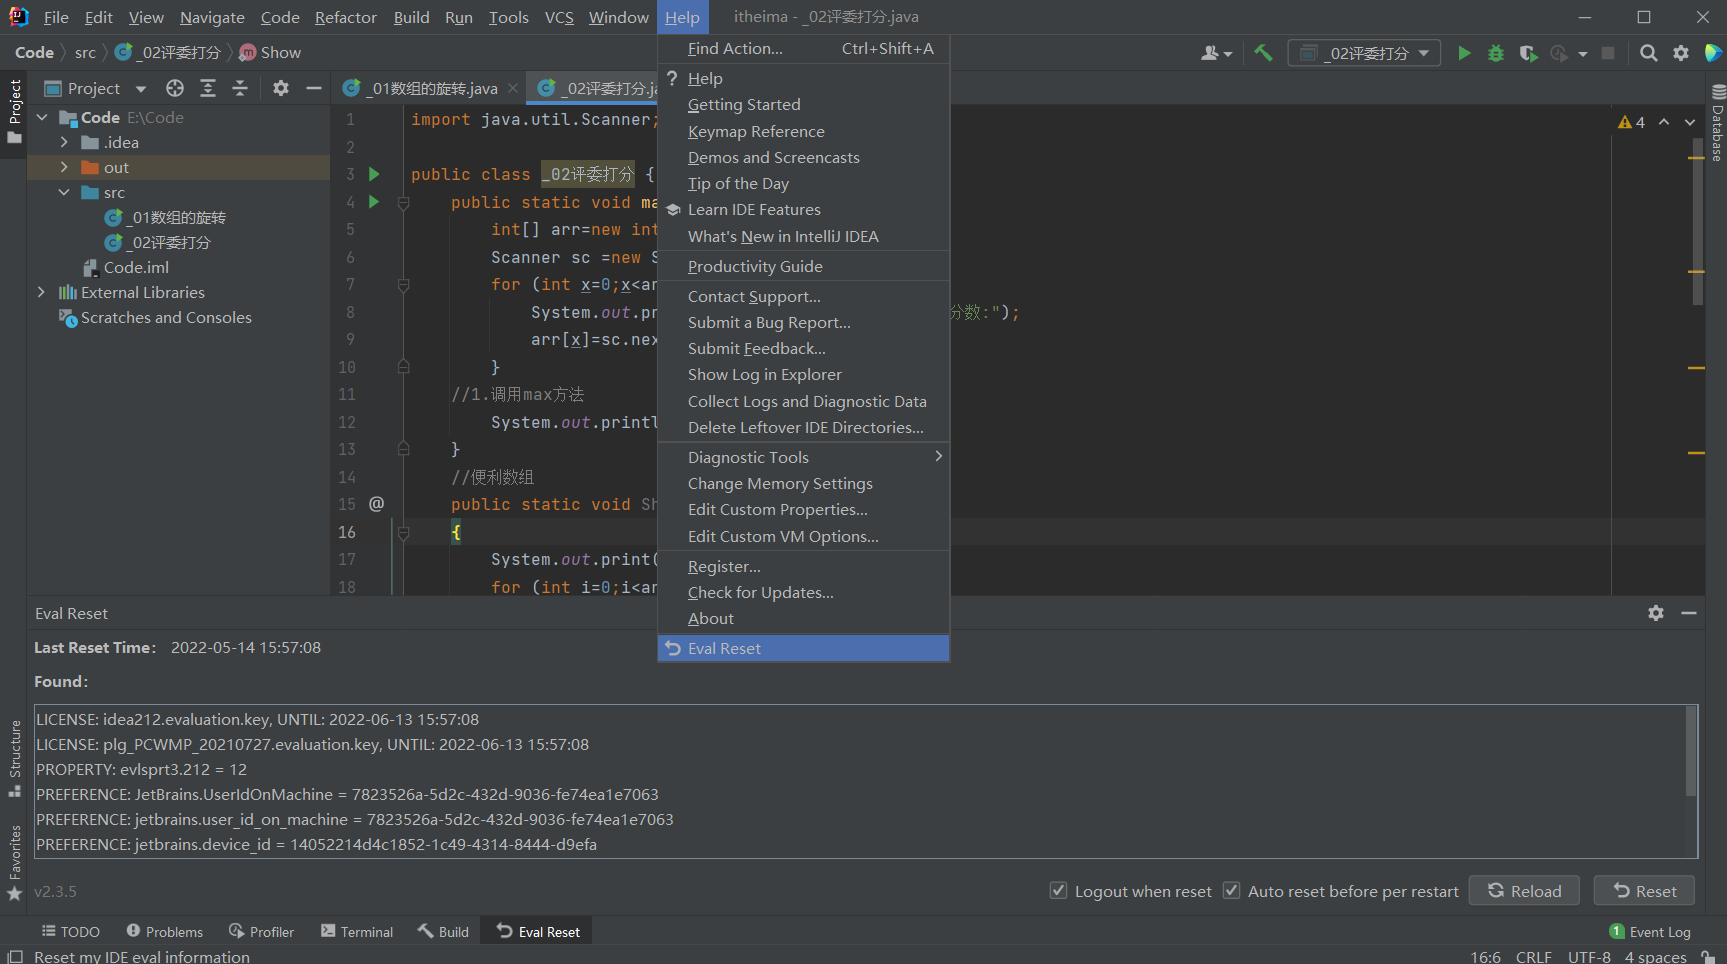1727x964 pixels.
Task: Run with coverage shield icon
Action: pos(1528,53)
